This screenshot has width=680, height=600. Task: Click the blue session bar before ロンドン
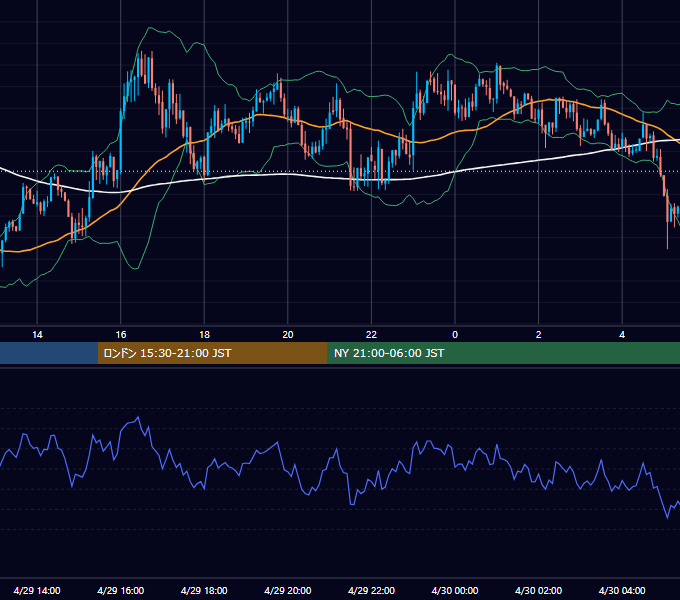(49, 353)
